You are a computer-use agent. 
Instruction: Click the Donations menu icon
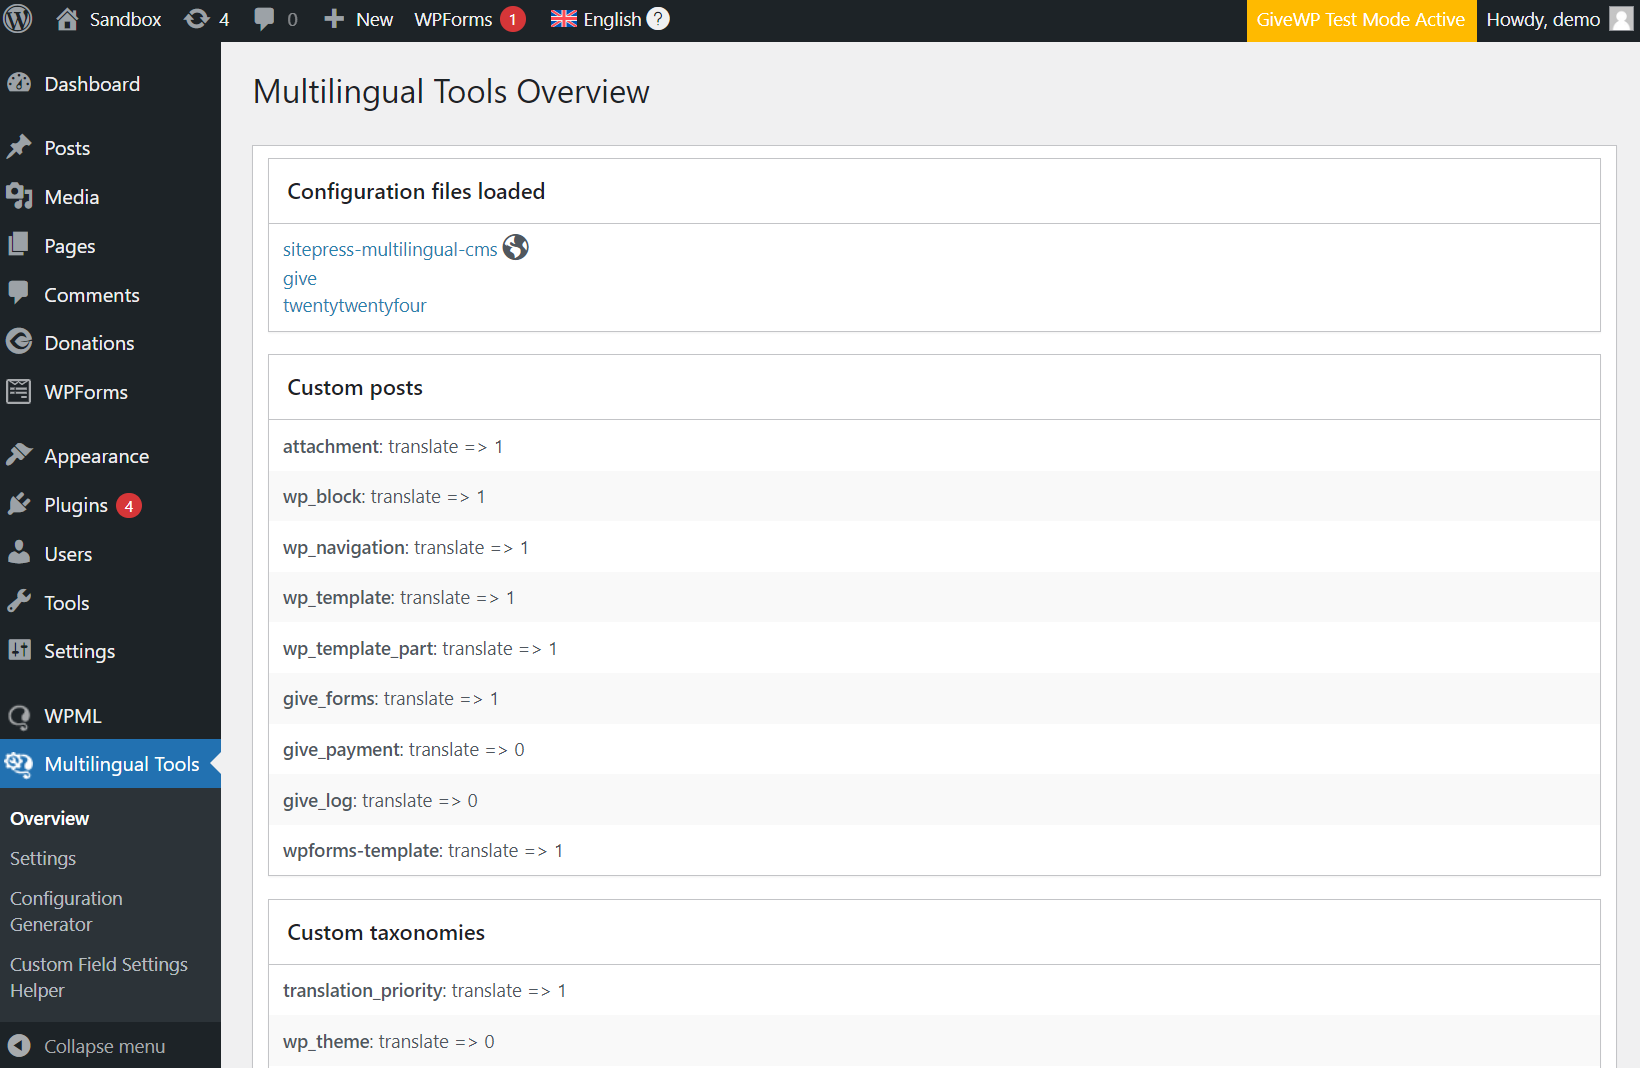coord(19,342)
